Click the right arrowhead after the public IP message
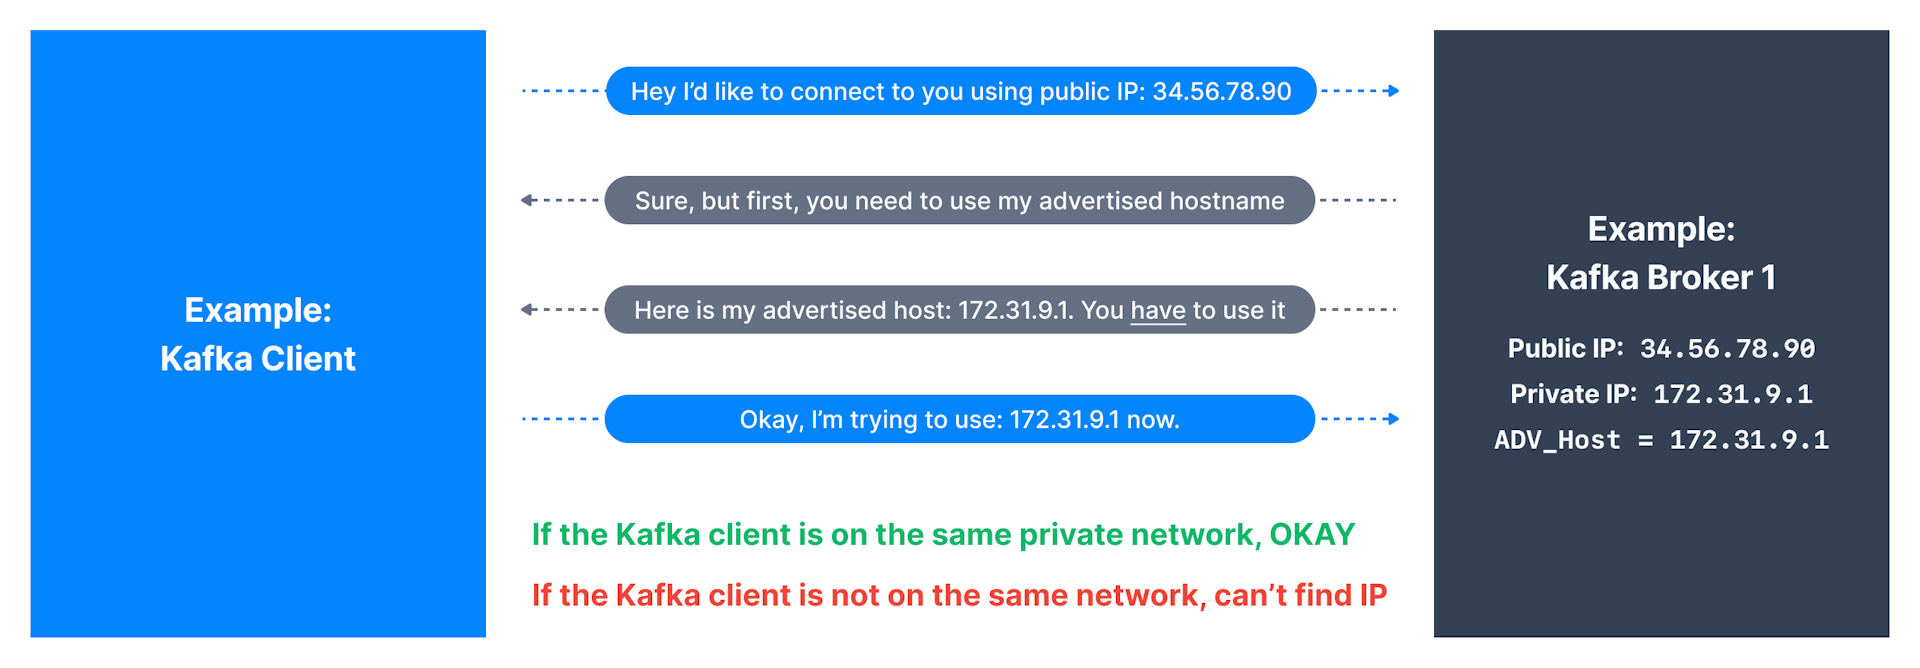 click(1393, 91)
